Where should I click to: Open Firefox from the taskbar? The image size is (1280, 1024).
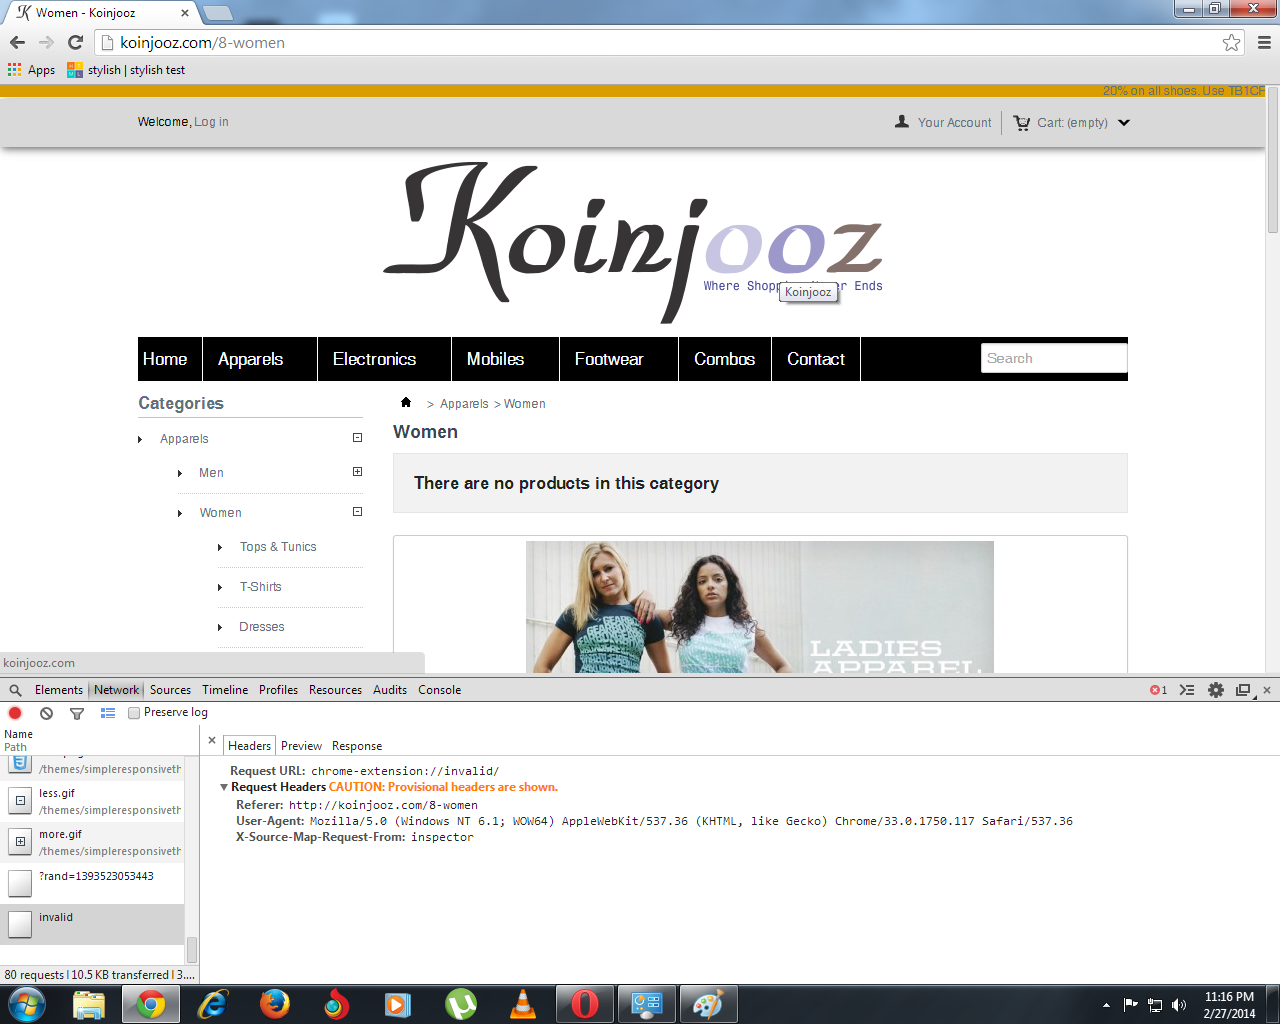click(x=274, y=1004)
